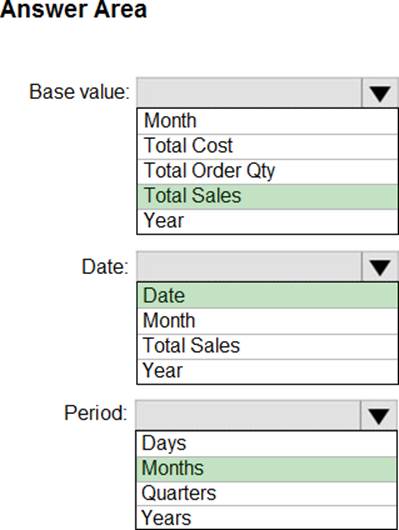Click the Base value combo box field
Screen dimensions: 399x530
pyautogui.click(x=249, y=93)
